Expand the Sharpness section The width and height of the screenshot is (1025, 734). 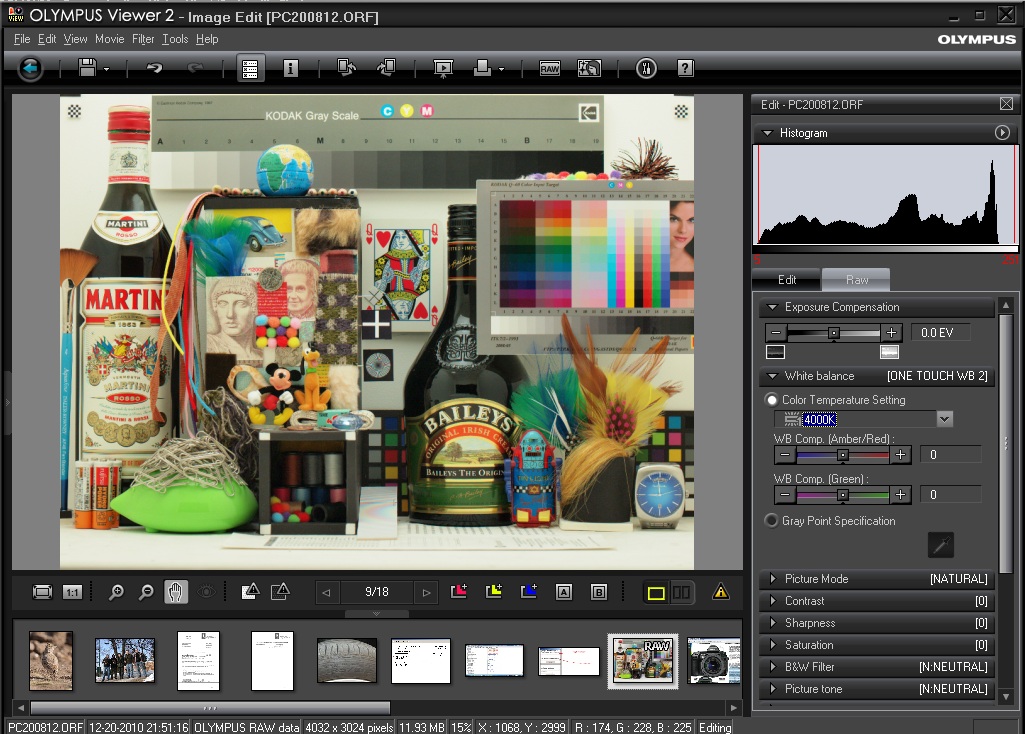coord(773,623)
